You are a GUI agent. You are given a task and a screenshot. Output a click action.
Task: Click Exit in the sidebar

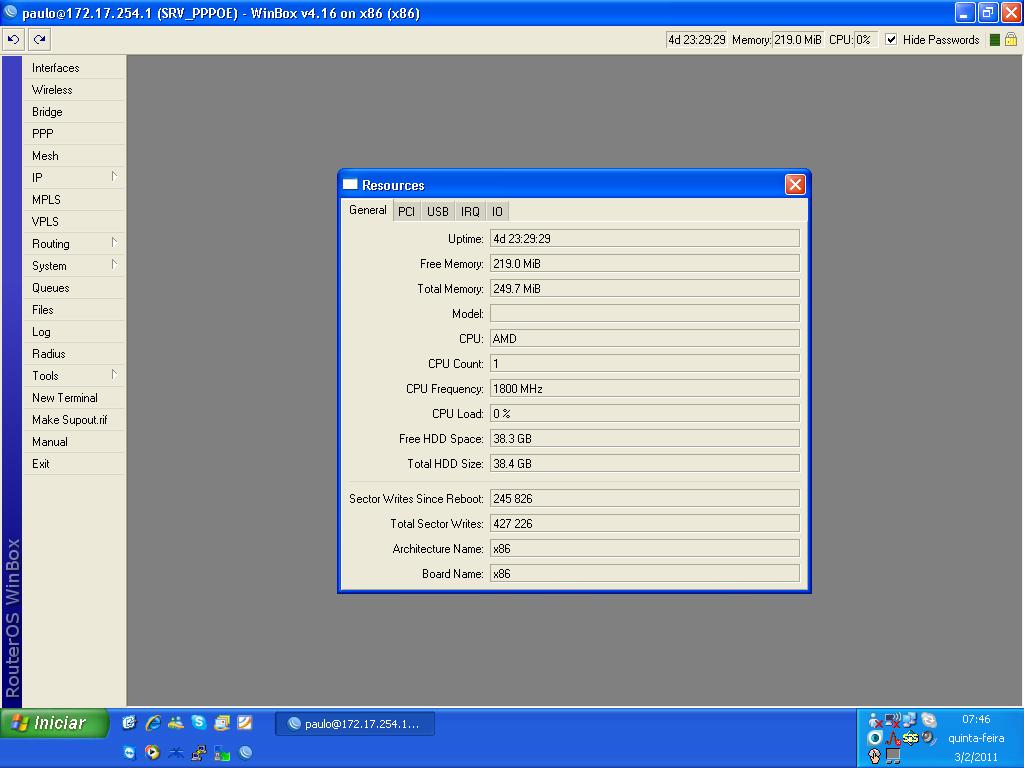pos(74,464)
